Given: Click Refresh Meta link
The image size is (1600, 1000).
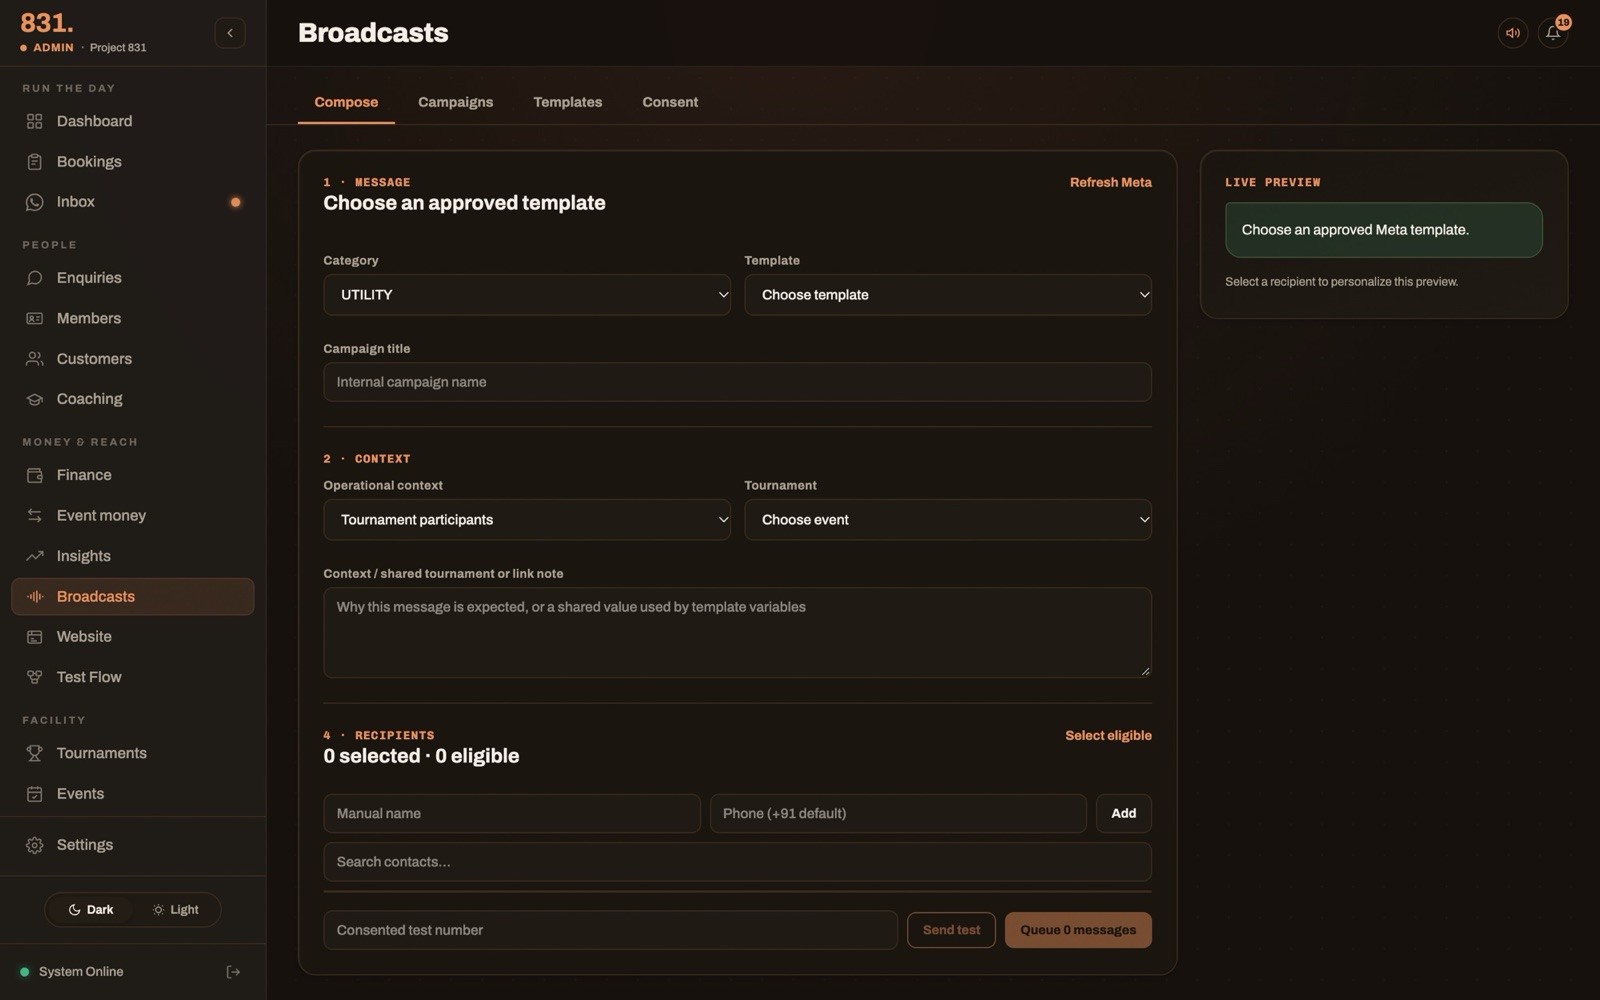Looking at the screenshot, I should (x=1110, y=182).
